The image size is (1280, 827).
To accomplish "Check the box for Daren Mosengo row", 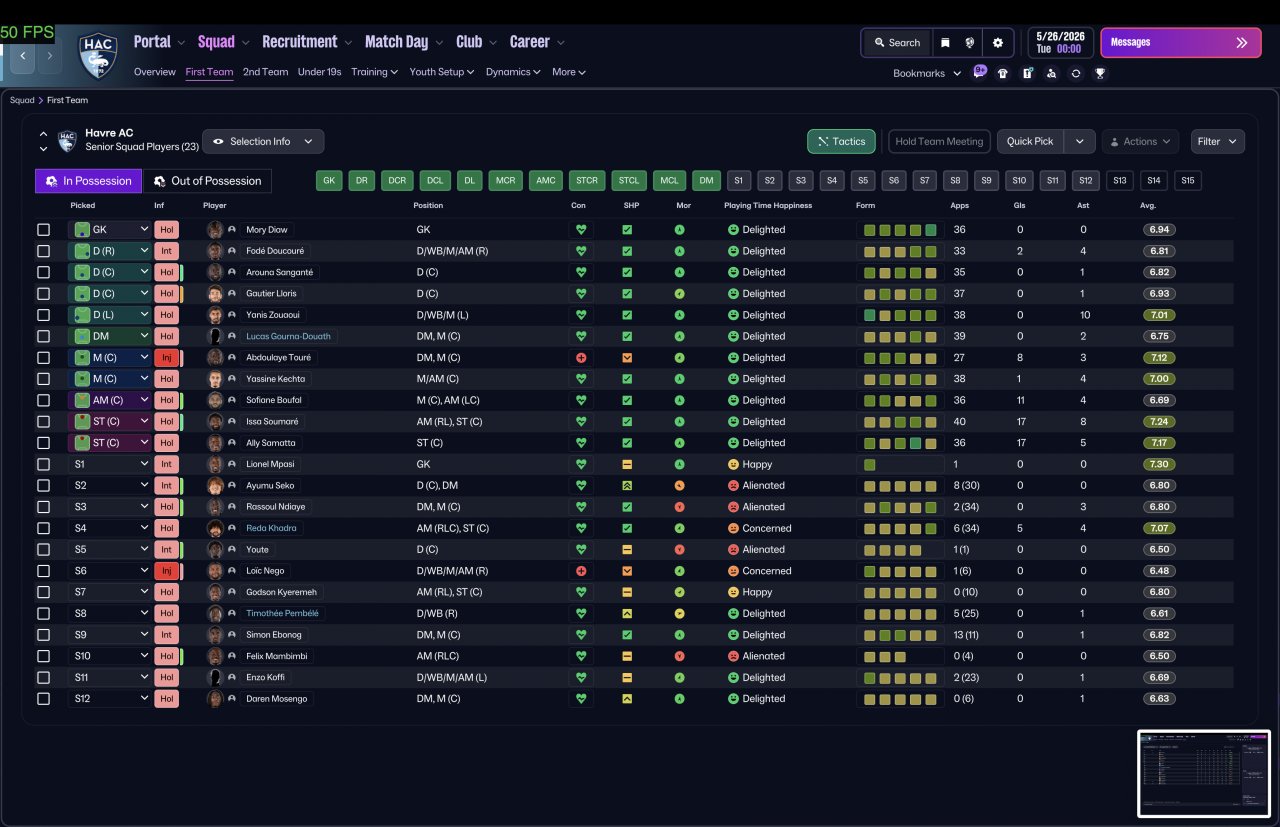I will click(x=43, y=699).
